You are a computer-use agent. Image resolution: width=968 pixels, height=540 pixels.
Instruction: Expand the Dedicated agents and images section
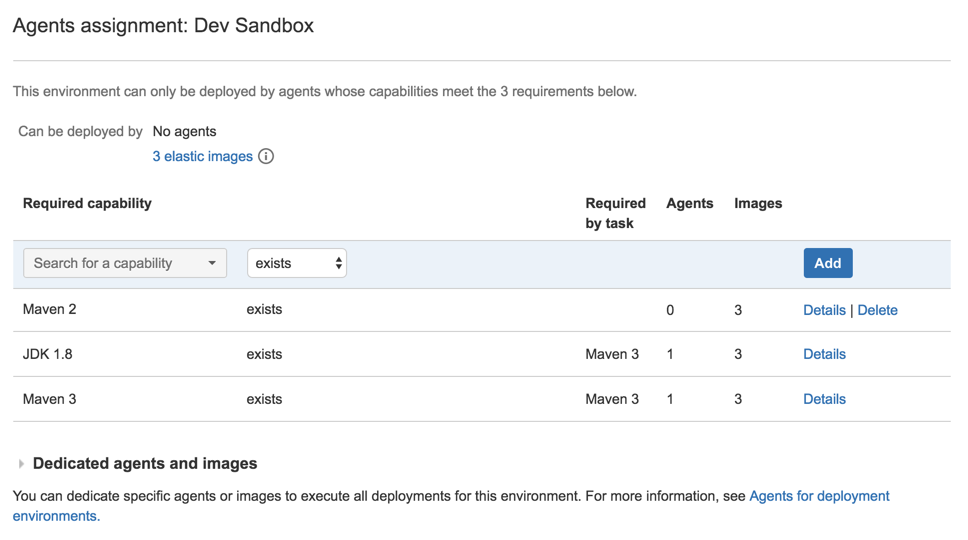[144, 463]
